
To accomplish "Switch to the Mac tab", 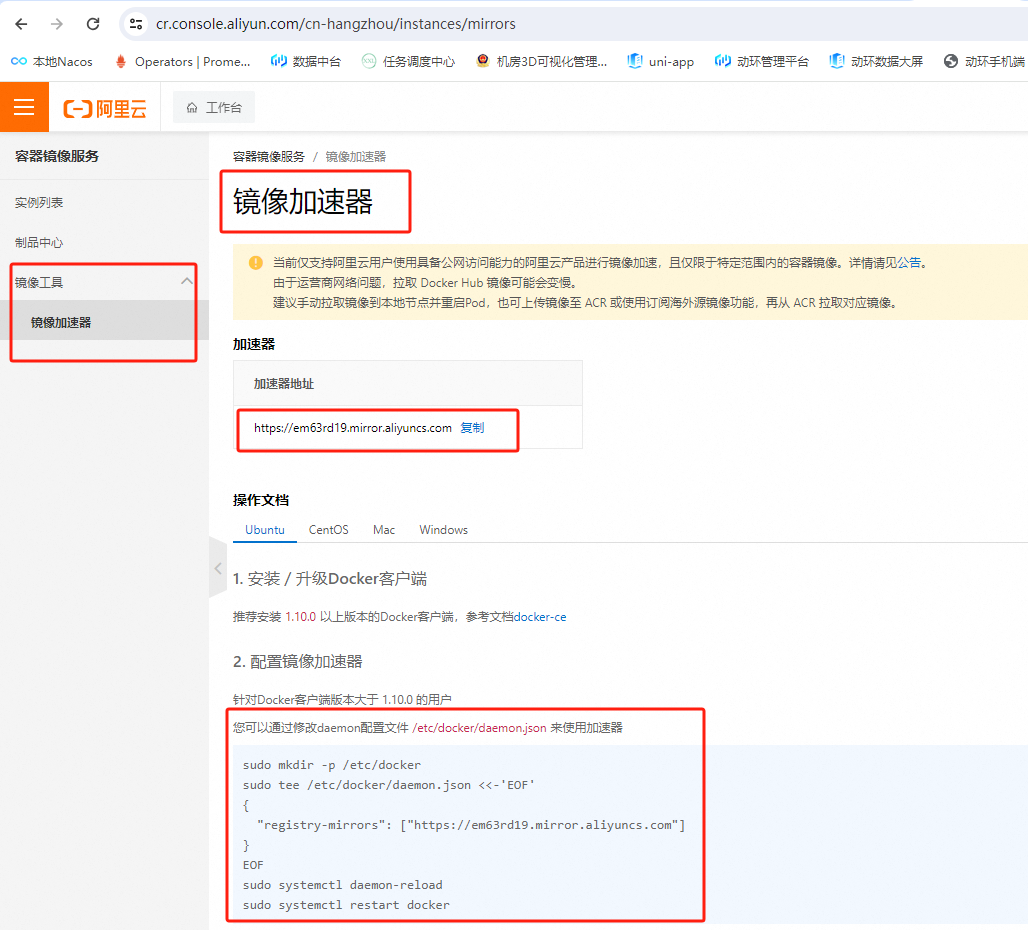I will [x=384, y=530].
